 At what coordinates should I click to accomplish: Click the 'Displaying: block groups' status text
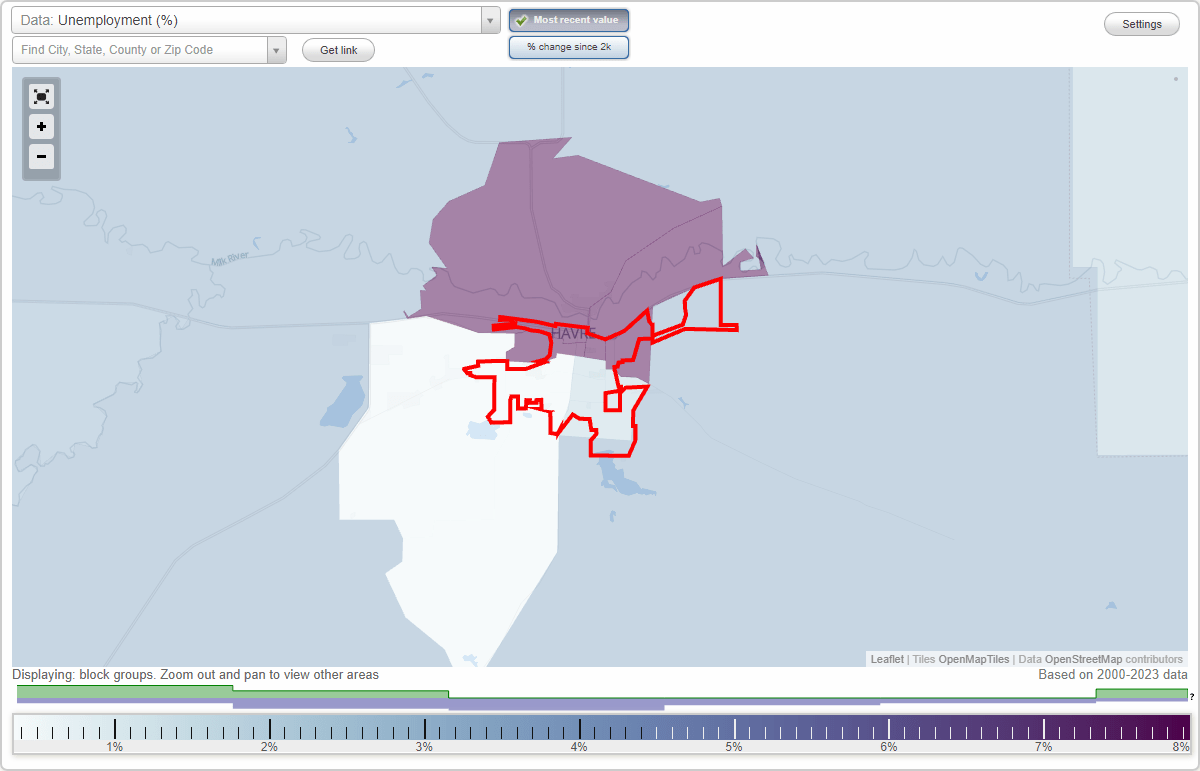(x=195, y=675)
